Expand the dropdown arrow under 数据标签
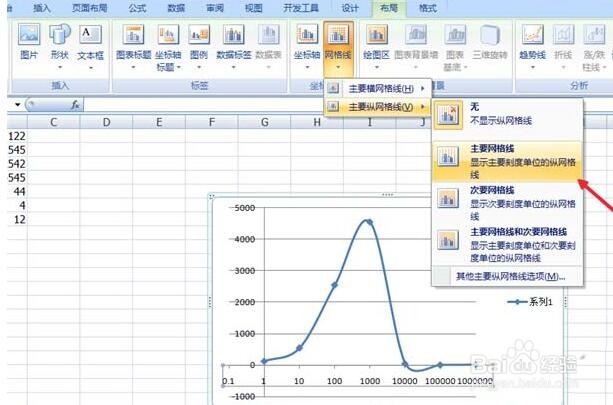613x405 pixels. coord(233,67)
